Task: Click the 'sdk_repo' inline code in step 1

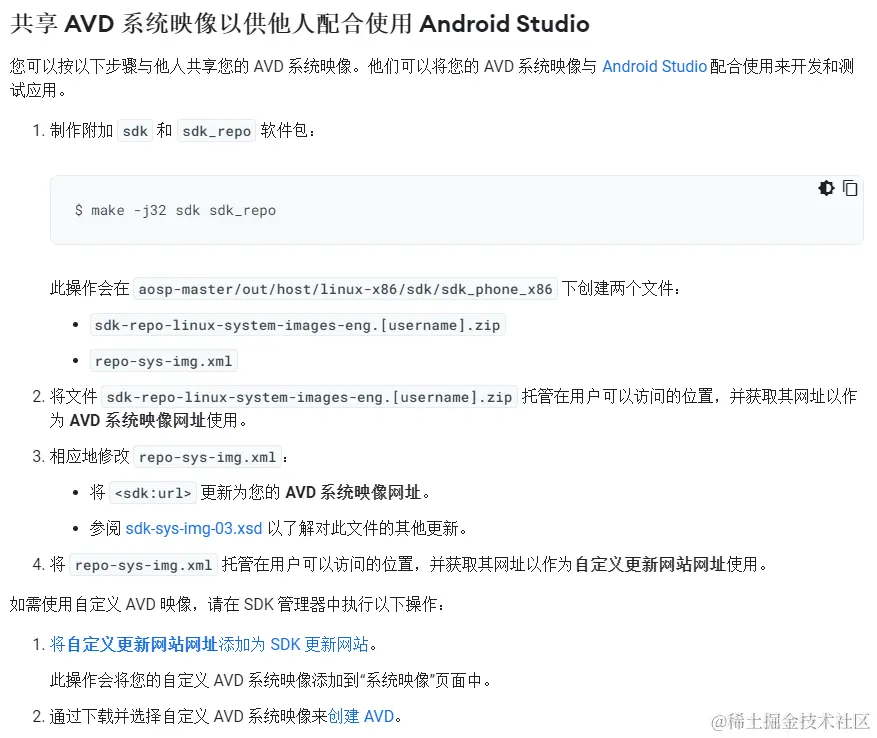Action: point(216,131)
